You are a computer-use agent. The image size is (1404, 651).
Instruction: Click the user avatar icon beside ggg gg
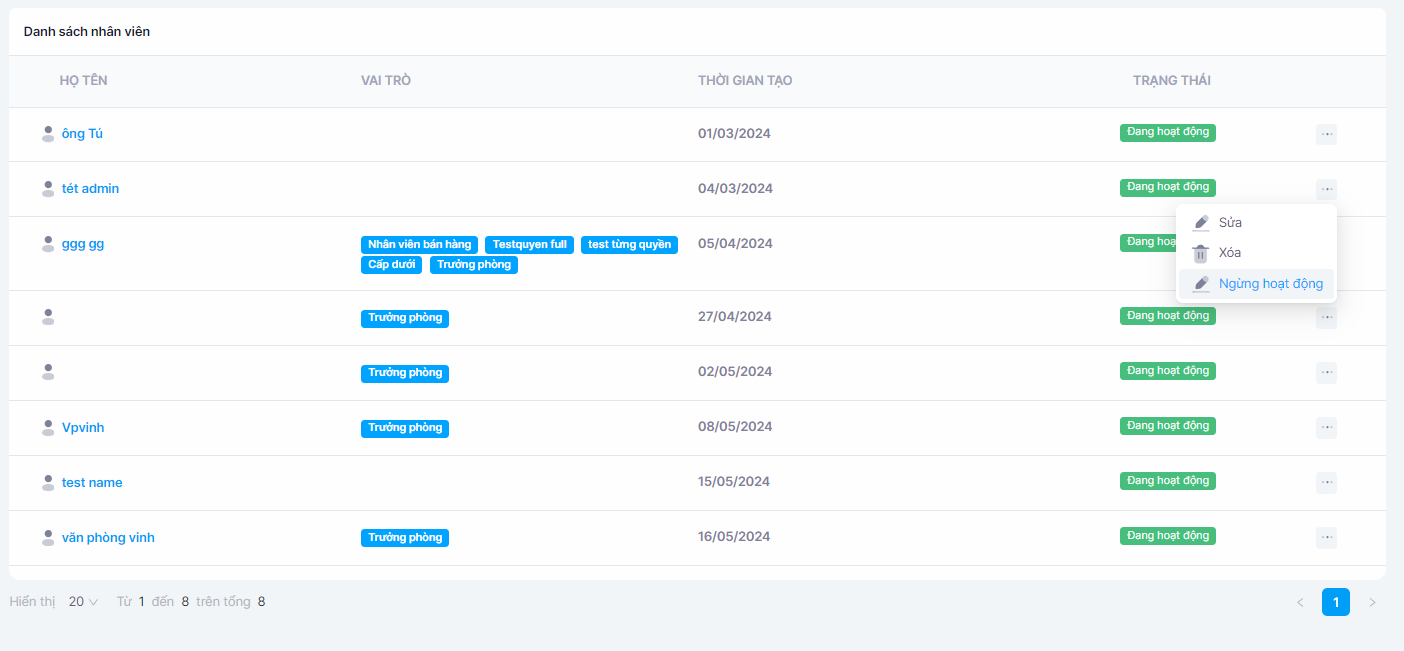48,244
